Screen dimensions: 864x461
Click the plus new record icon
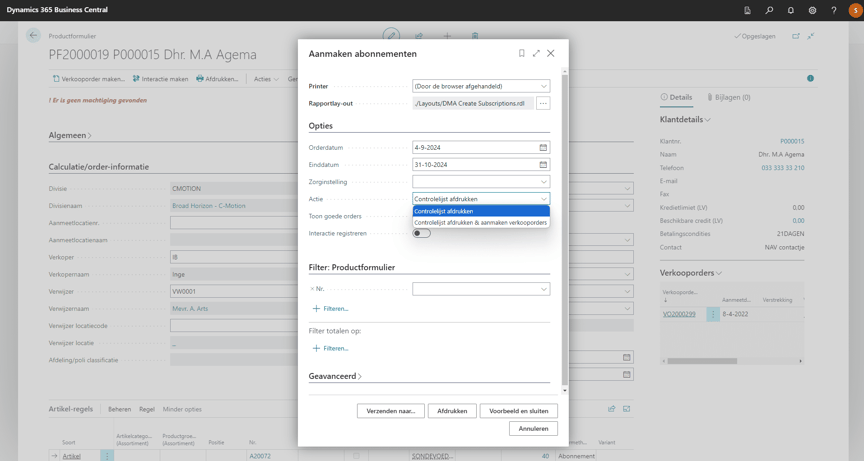click(447, 36)
